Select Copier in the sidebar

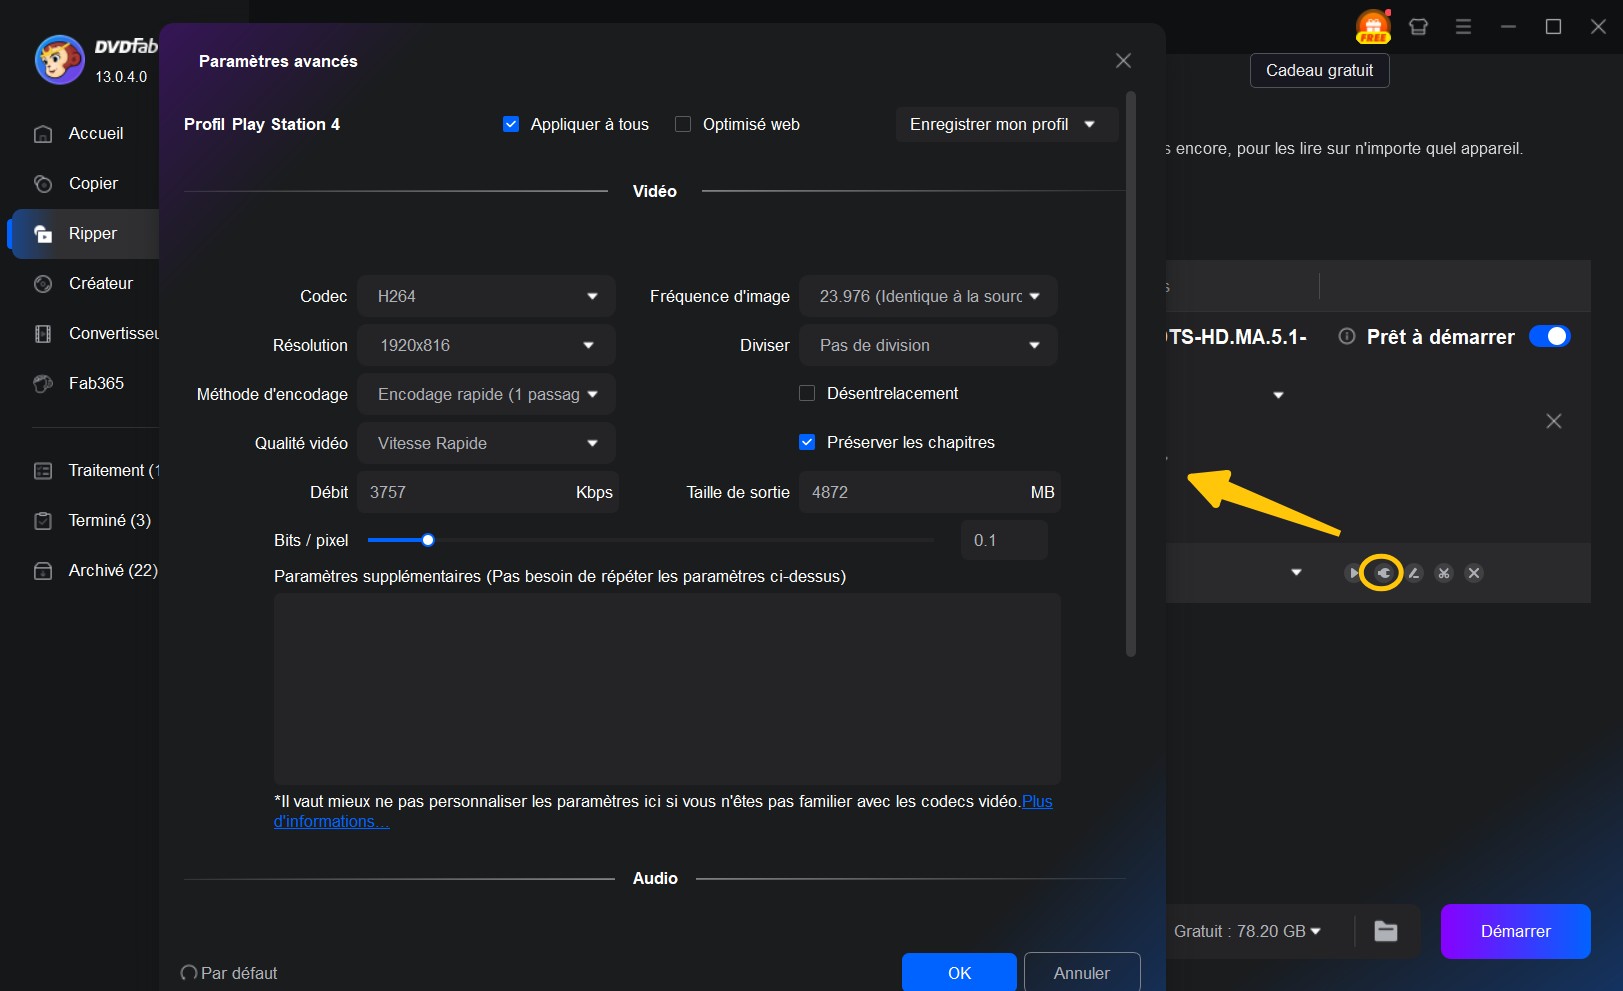93,183
